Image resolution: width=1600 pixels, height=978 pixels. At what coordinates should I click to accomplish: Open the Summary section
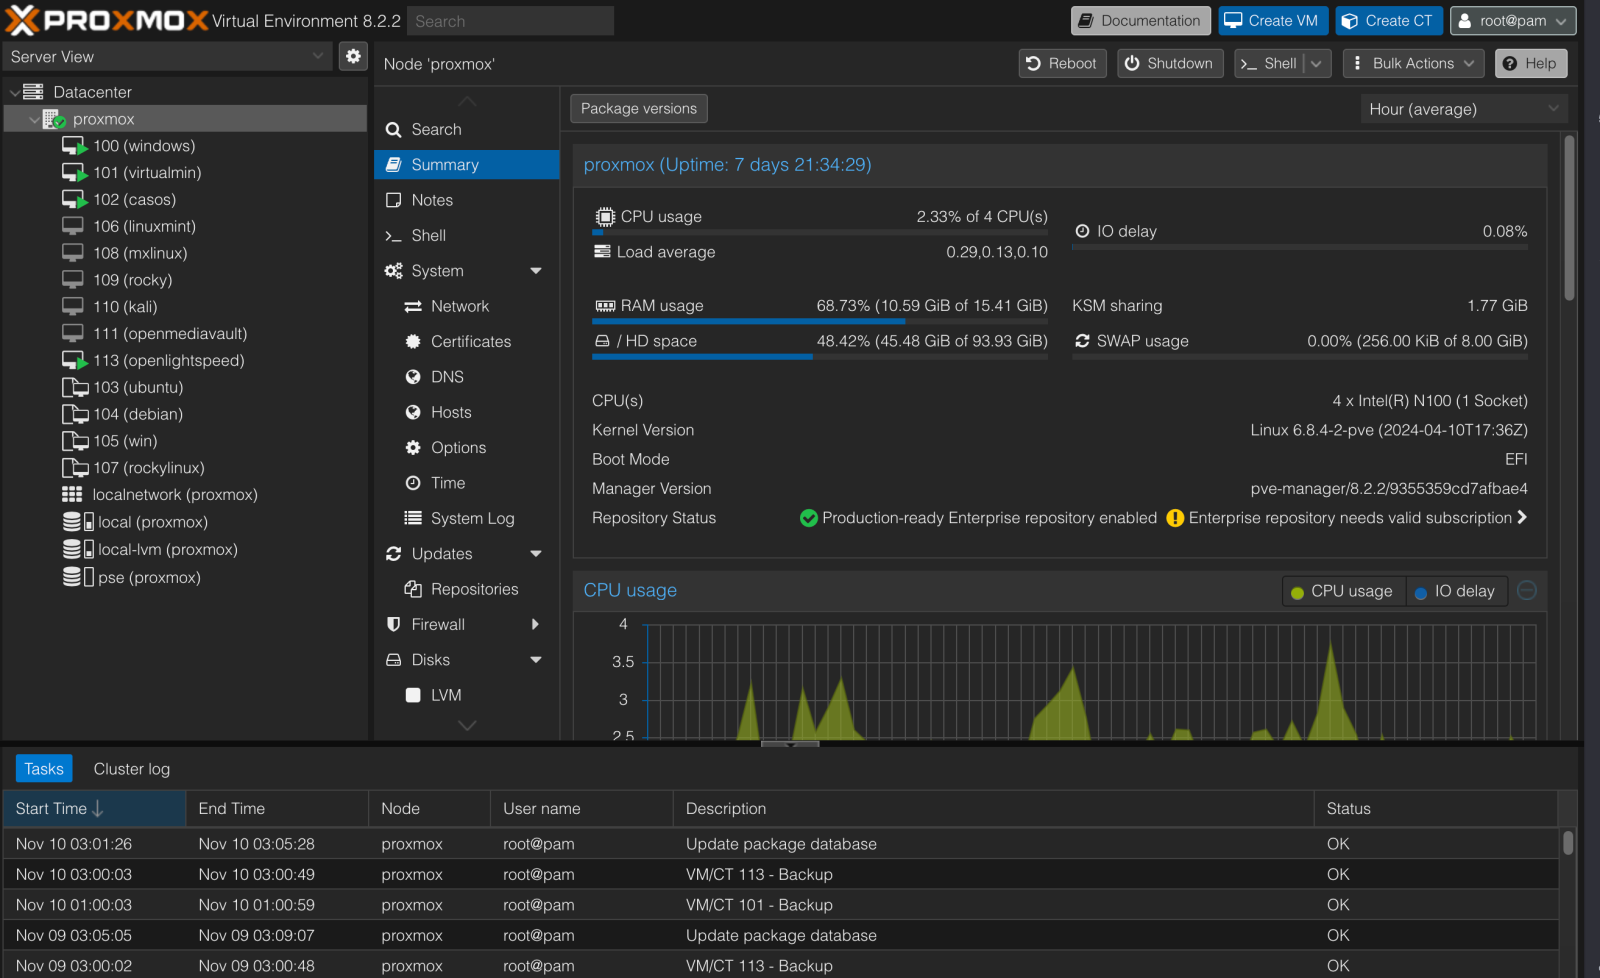click(x=466, y=165)
